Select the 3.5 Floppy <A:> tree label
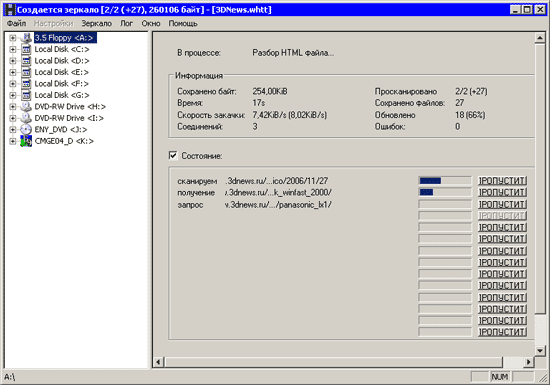550x385 pixels. coord(65,38)
